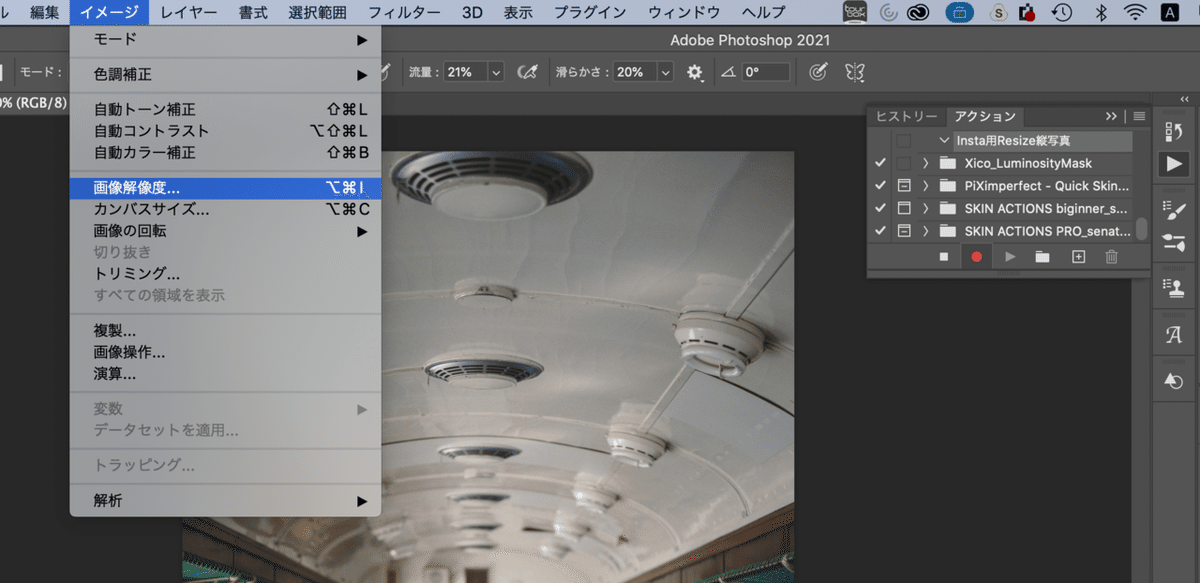Choose 自動トーン補正 menu item
1200x583 pixels.
pos(226,109)
